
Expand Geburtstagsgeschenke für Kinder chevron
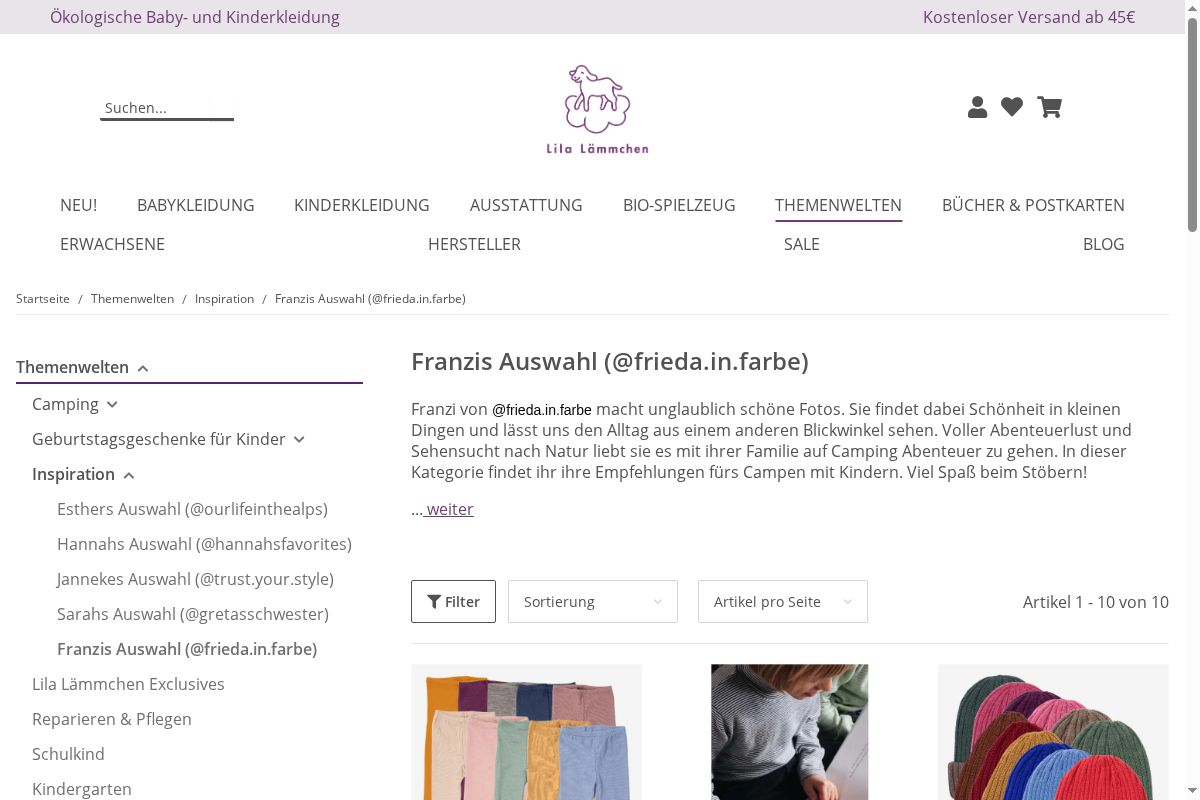click(x=299, y=440)
